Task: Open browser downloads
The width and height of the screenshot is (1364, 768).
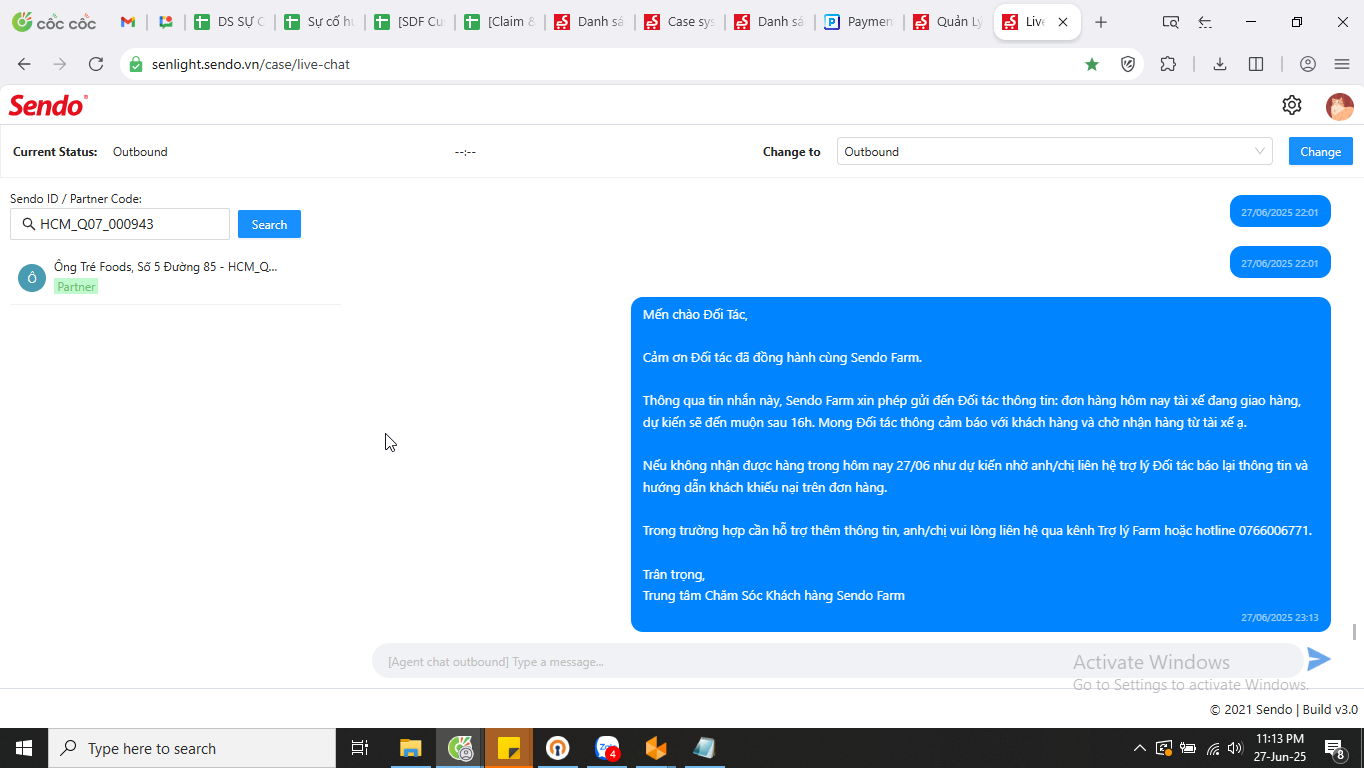Action: point(1220,64)
